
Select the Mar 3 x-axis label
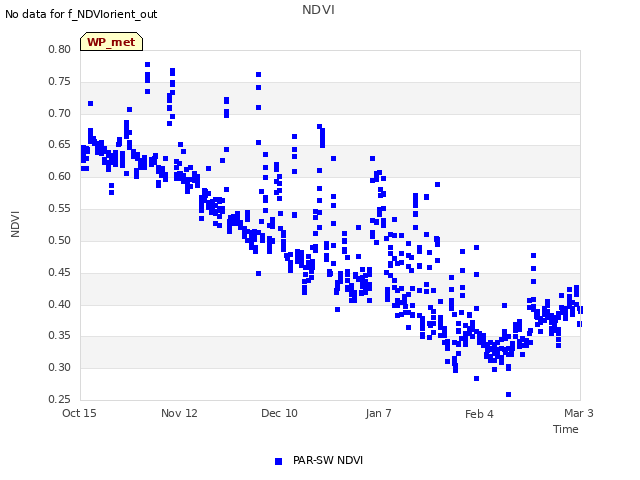tap(579, 413)
